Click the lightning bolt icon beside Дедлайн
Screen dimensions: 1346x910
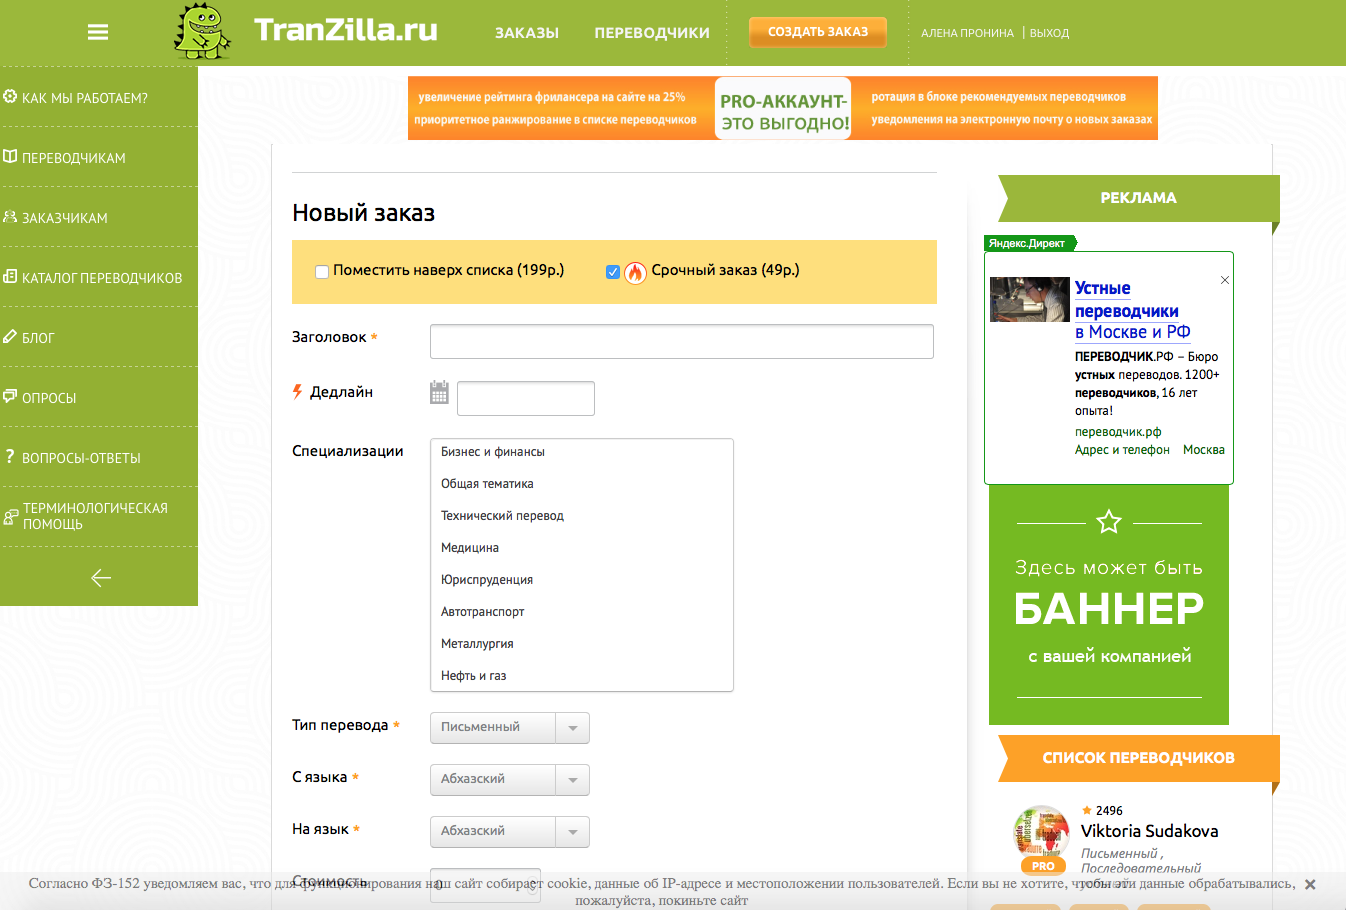(298, 391)
